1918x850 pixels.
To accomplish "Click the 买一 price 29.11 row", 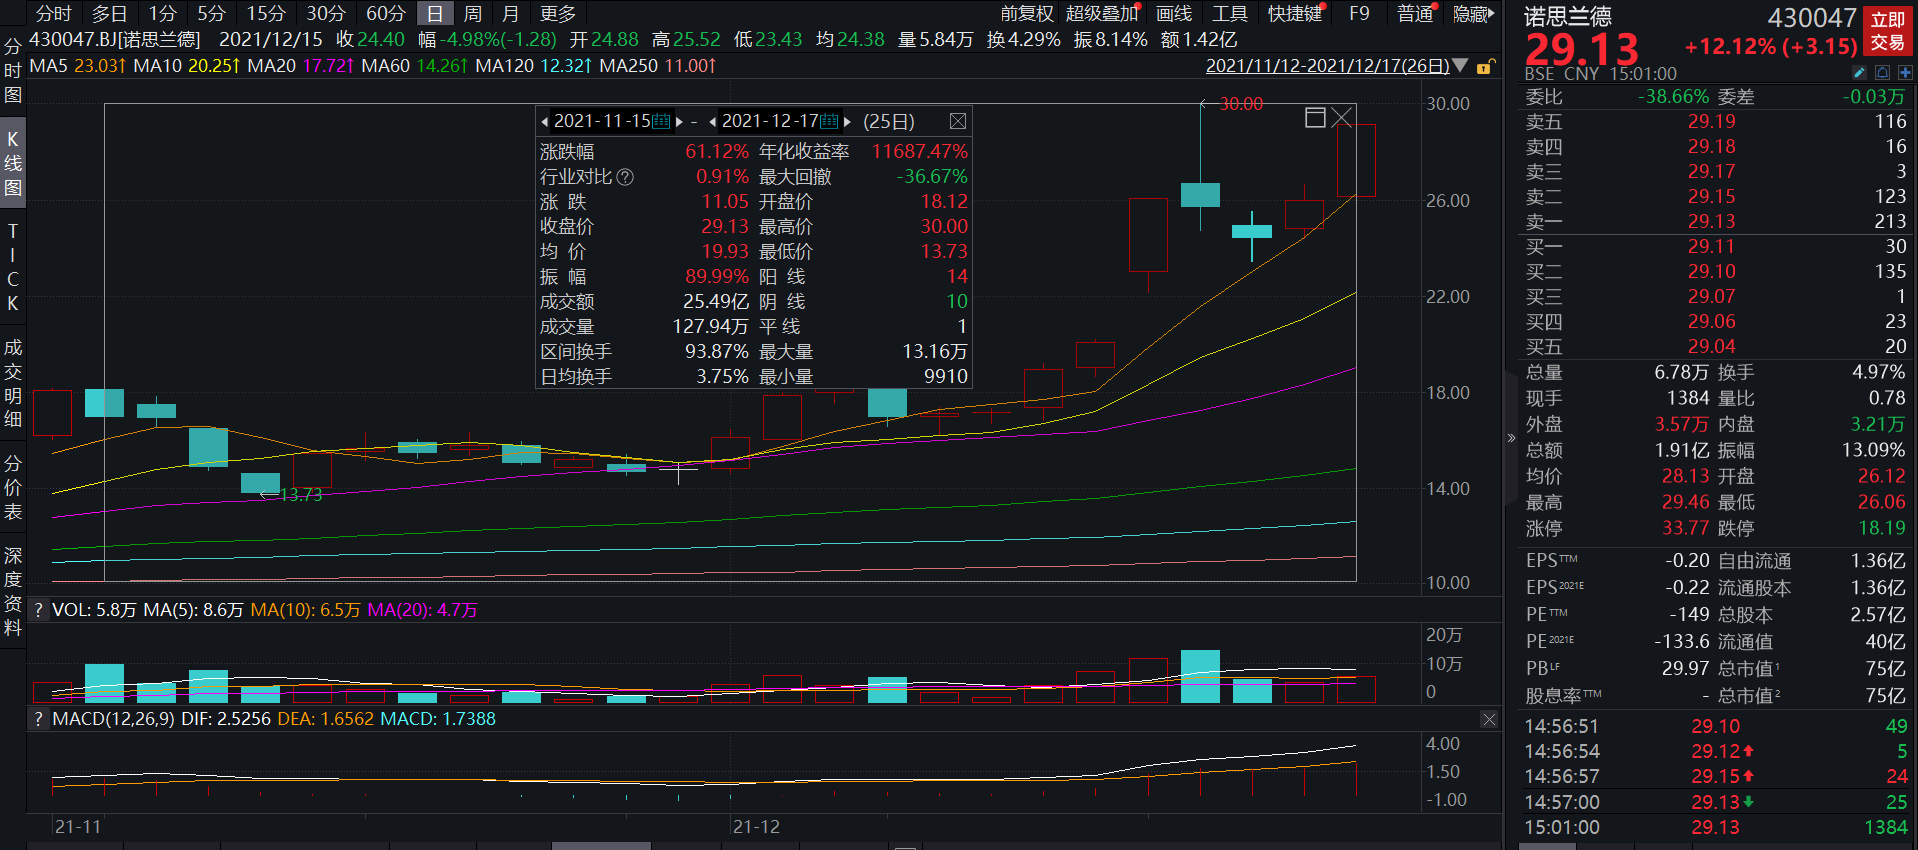I will point(1715,246).
